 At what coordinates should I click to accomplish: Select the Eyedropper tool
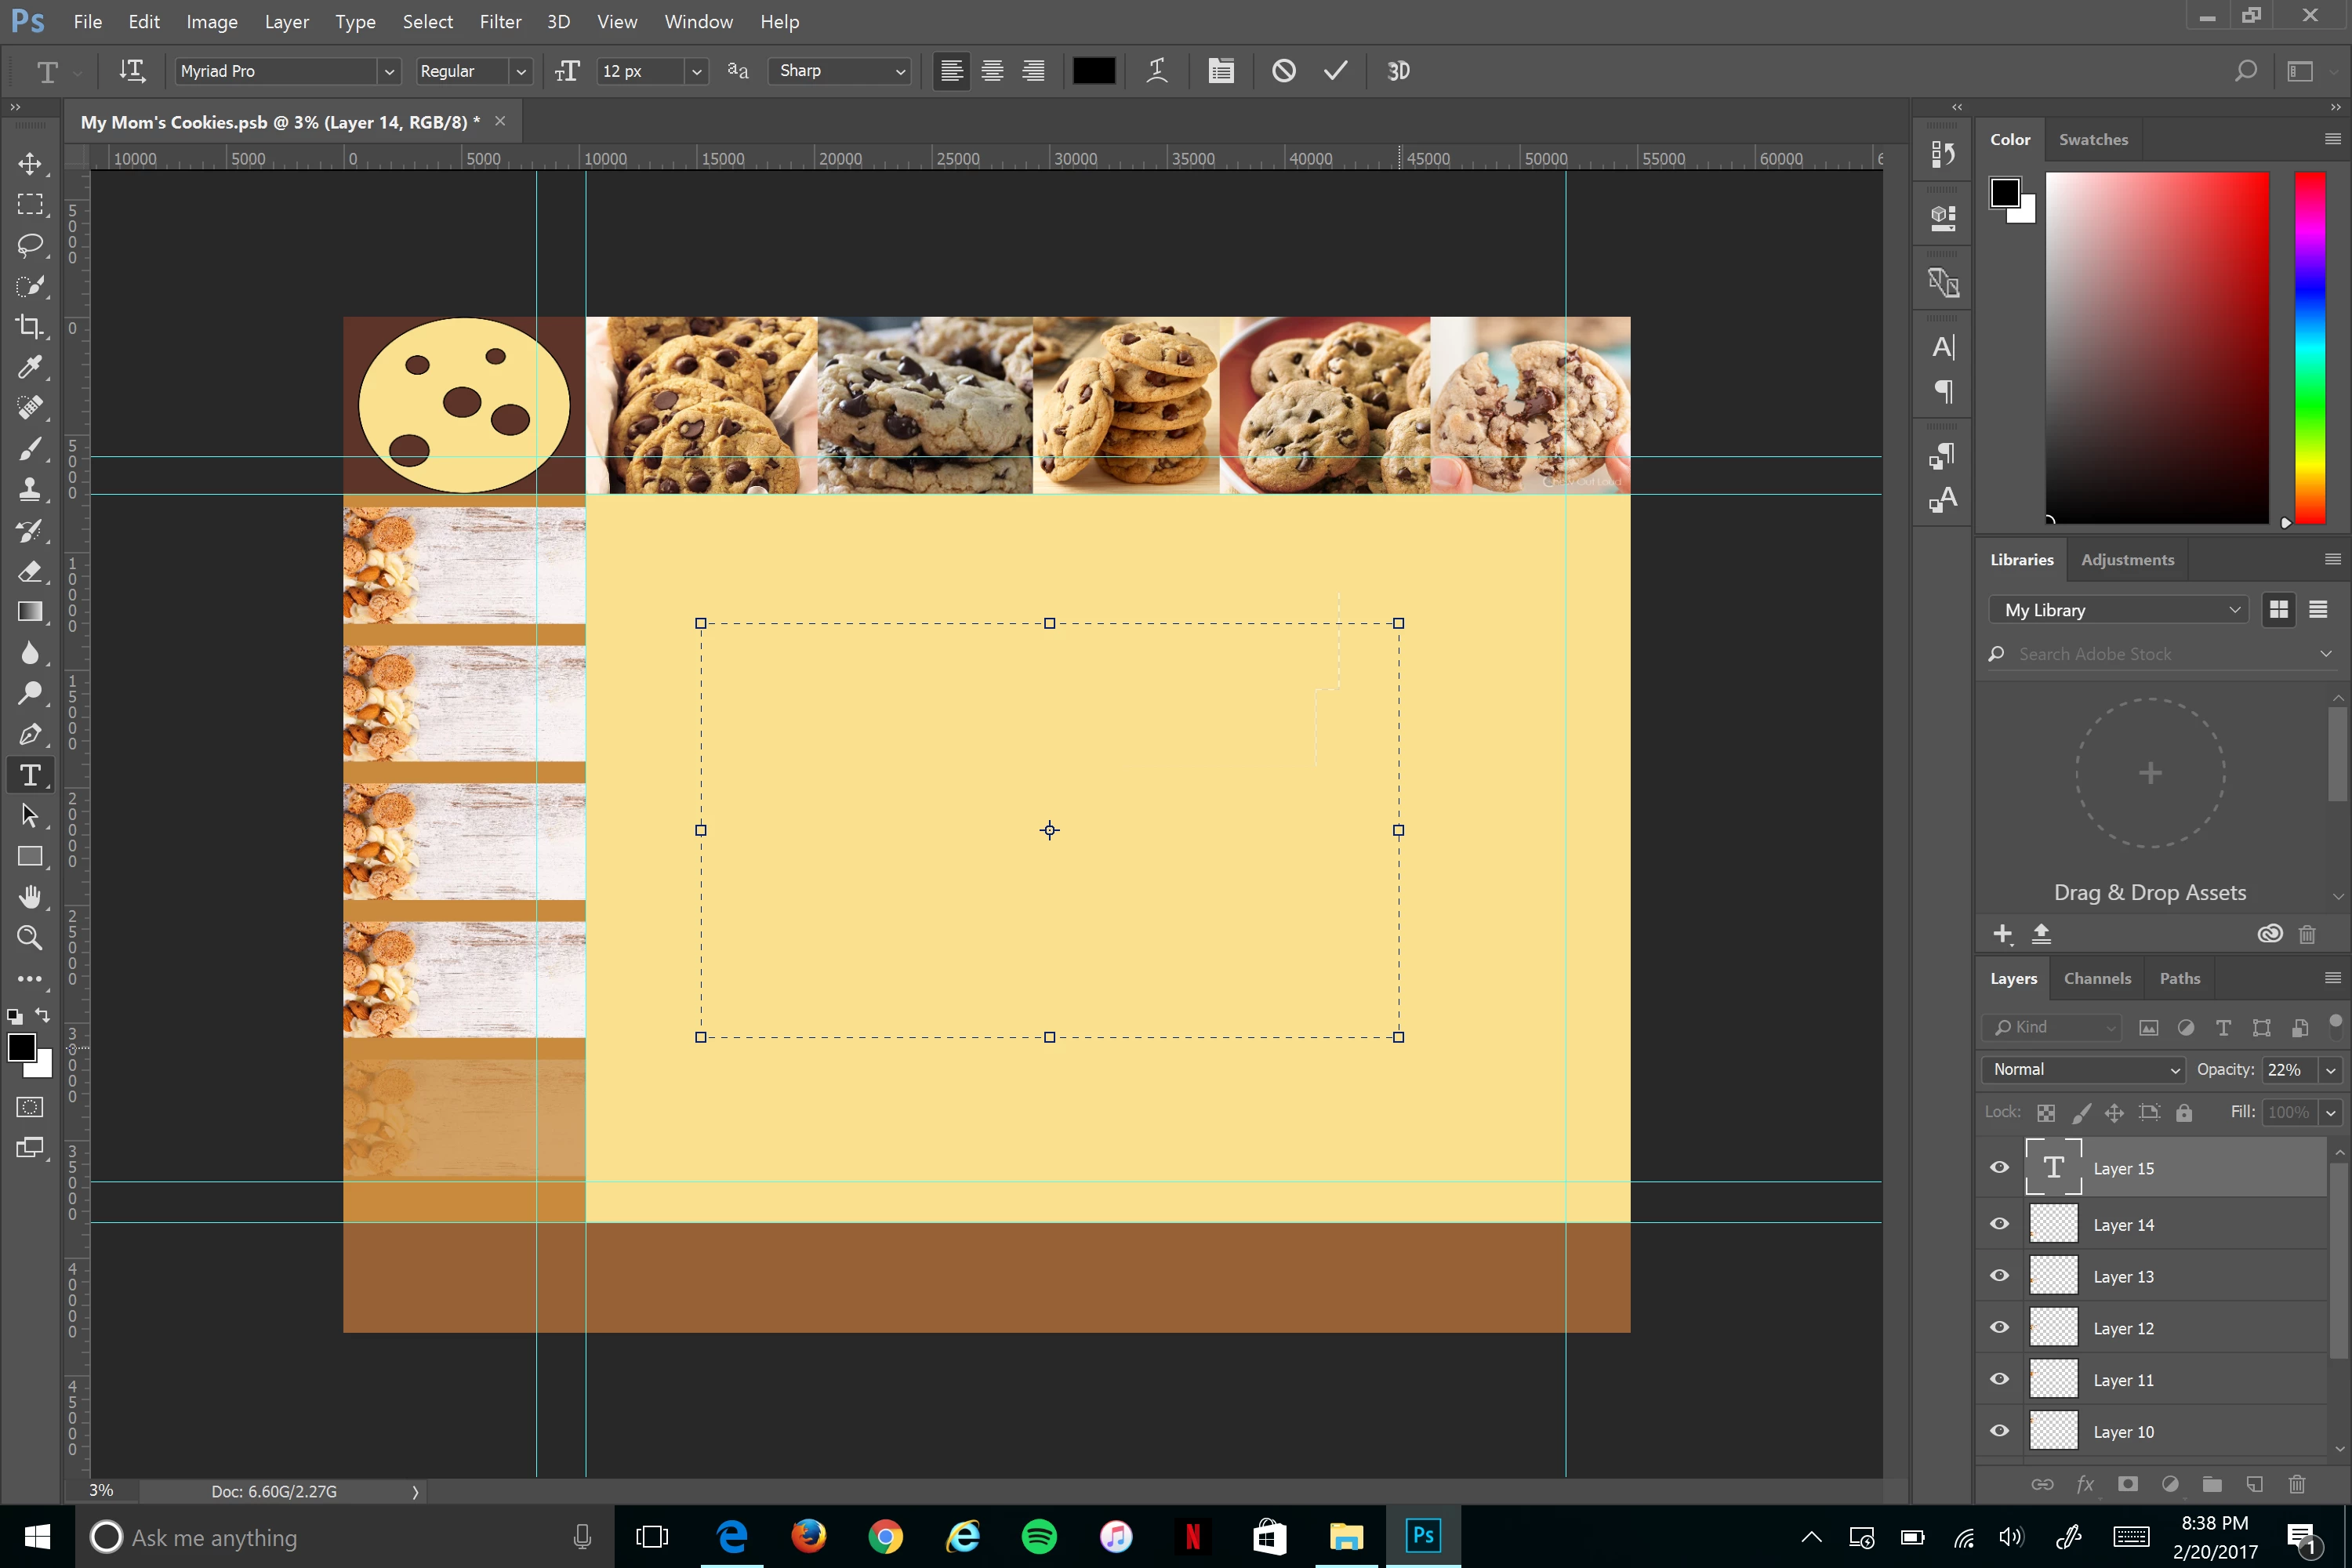(30, 367)
